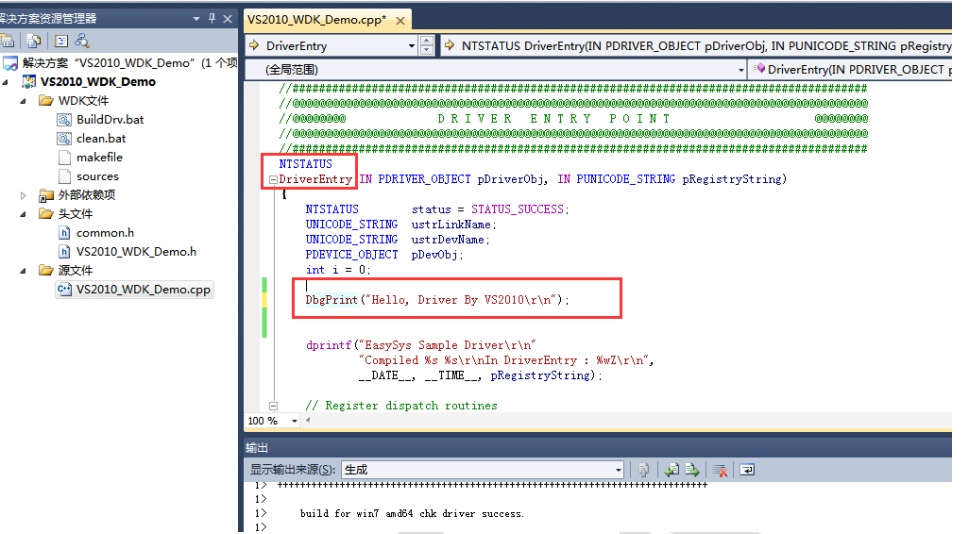Close the VS2010_WDK_Demo.cpp tab
This screenshot has width=971, height=534.
pos(400,20)
